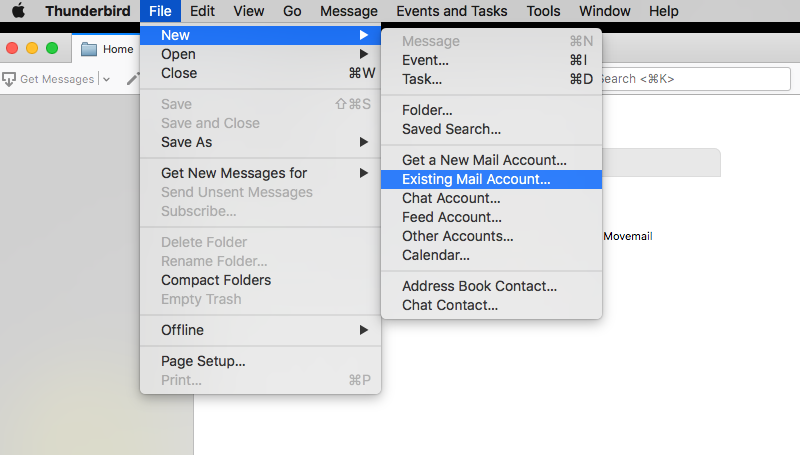The height and width of the screenshot is (455, 800).
Task: Open the Thunderbird application menu
Action: tap(88, 11)
